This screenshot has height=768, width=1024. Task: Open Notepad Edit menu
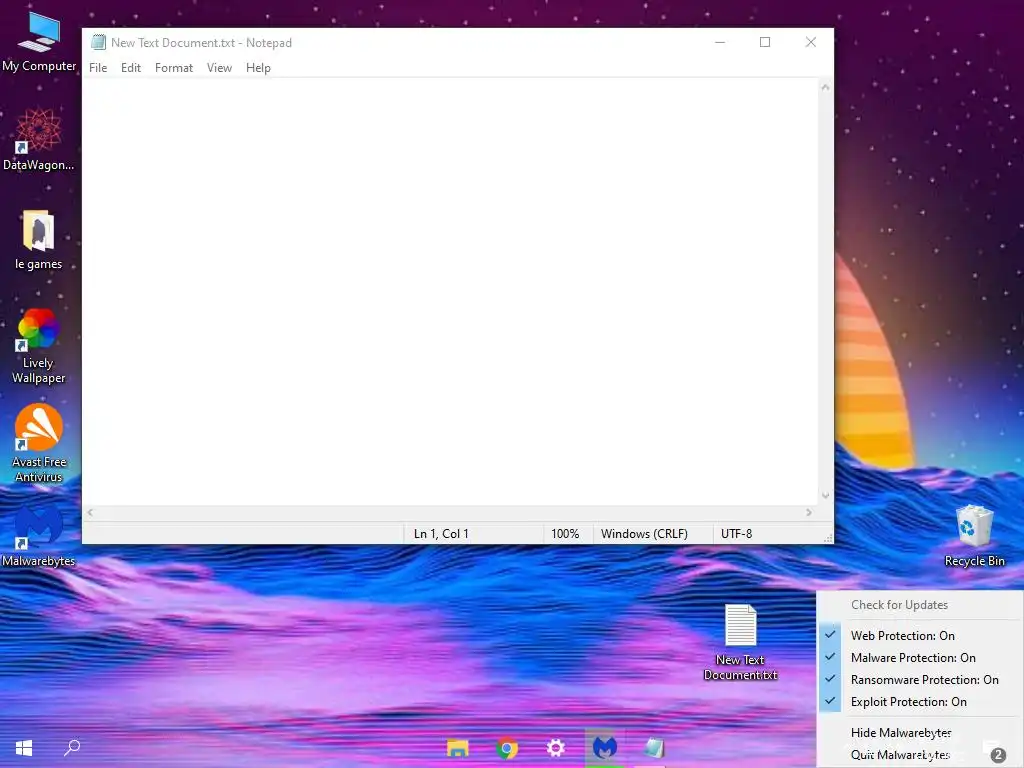coord(131,68)
